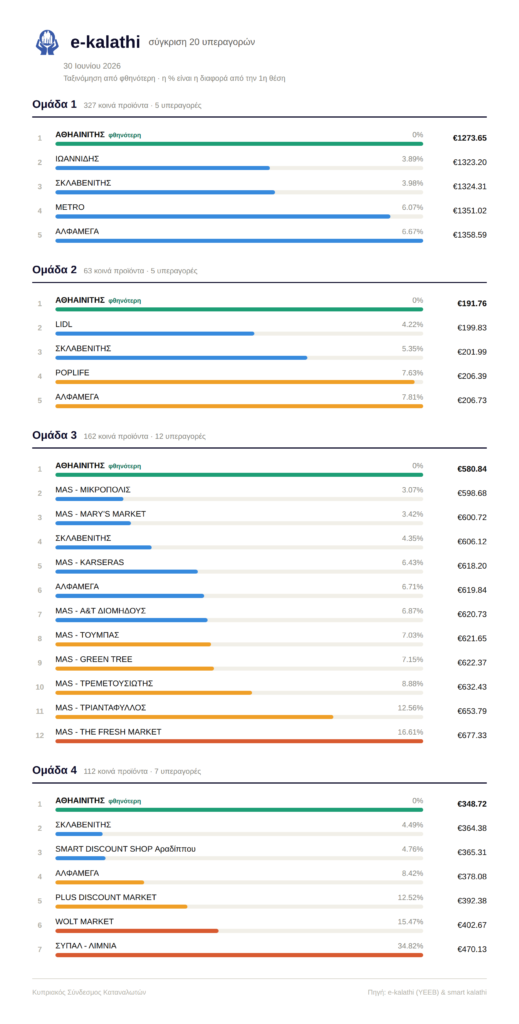
Task: Click the €1273.65 total price
Action: [x=469, y=138]
